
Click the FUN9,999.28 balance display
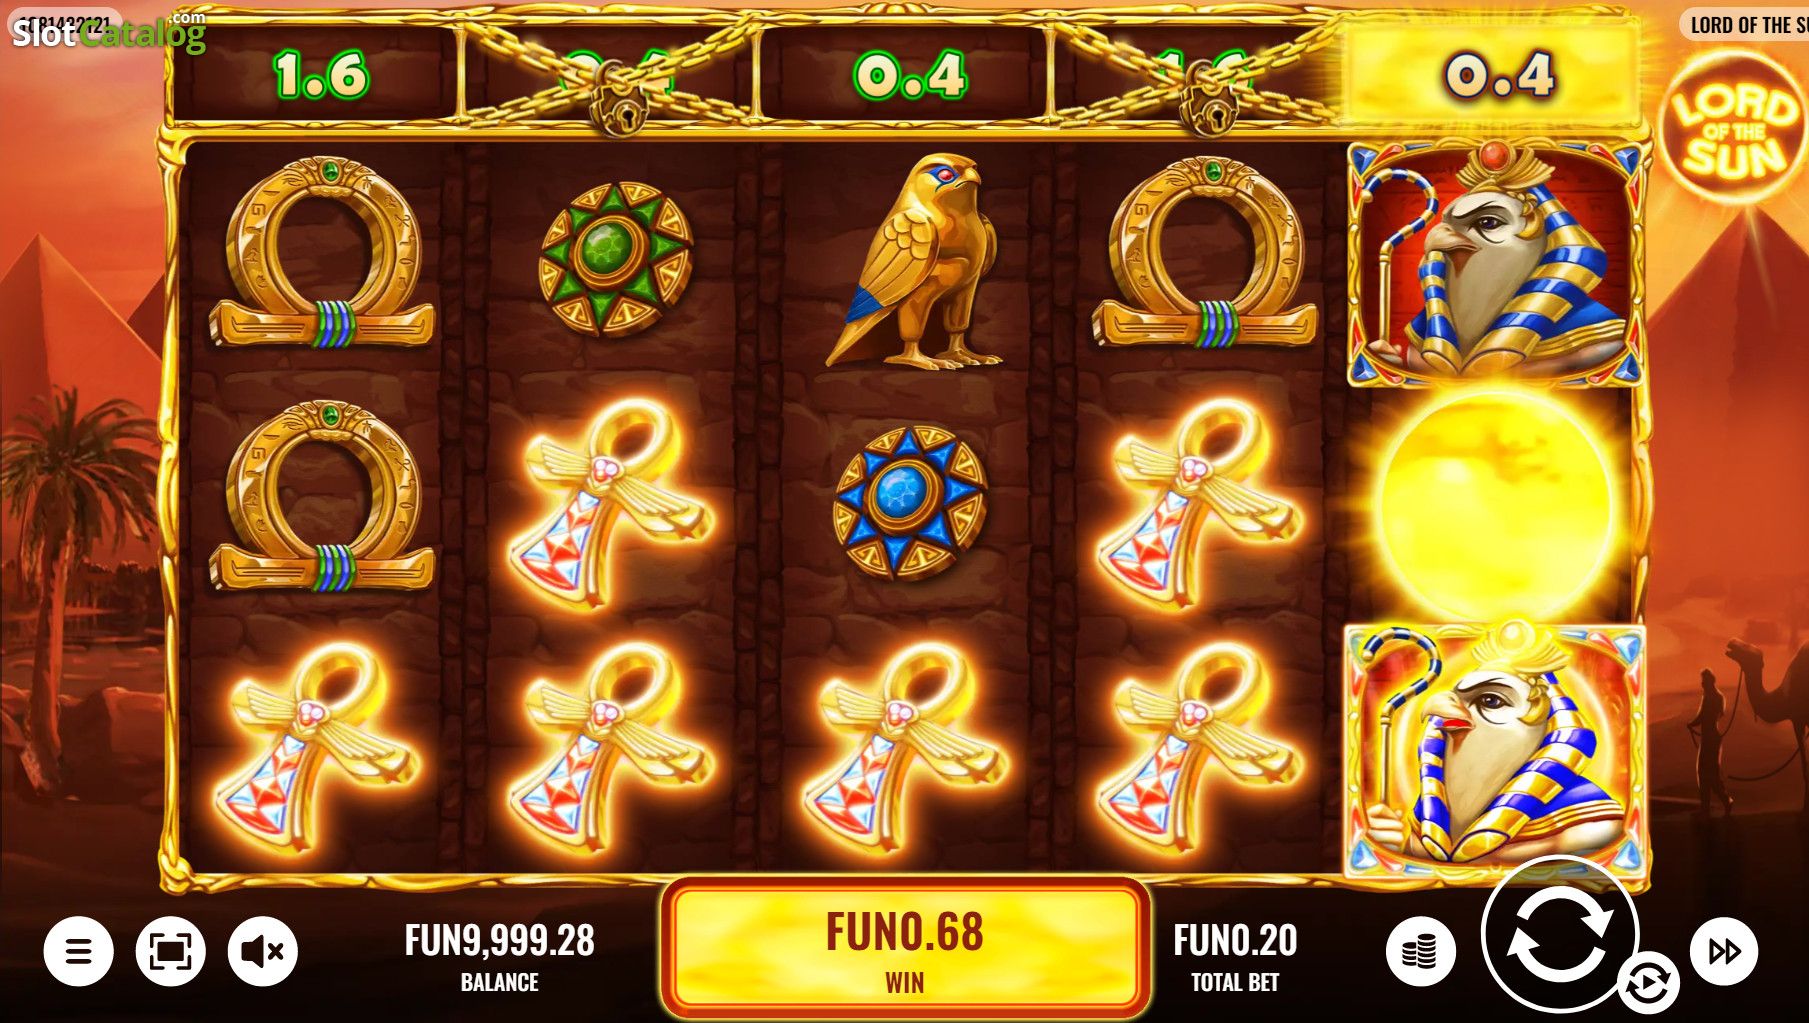[x=499, y=954]
